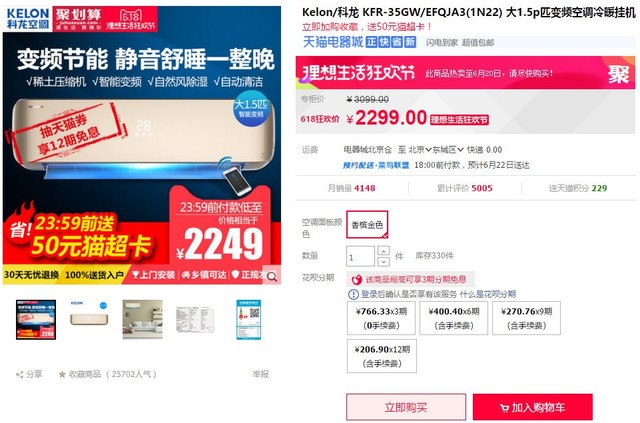Click the quantity input field
Viewport: 640px width, 423px height.
(360, 256)
